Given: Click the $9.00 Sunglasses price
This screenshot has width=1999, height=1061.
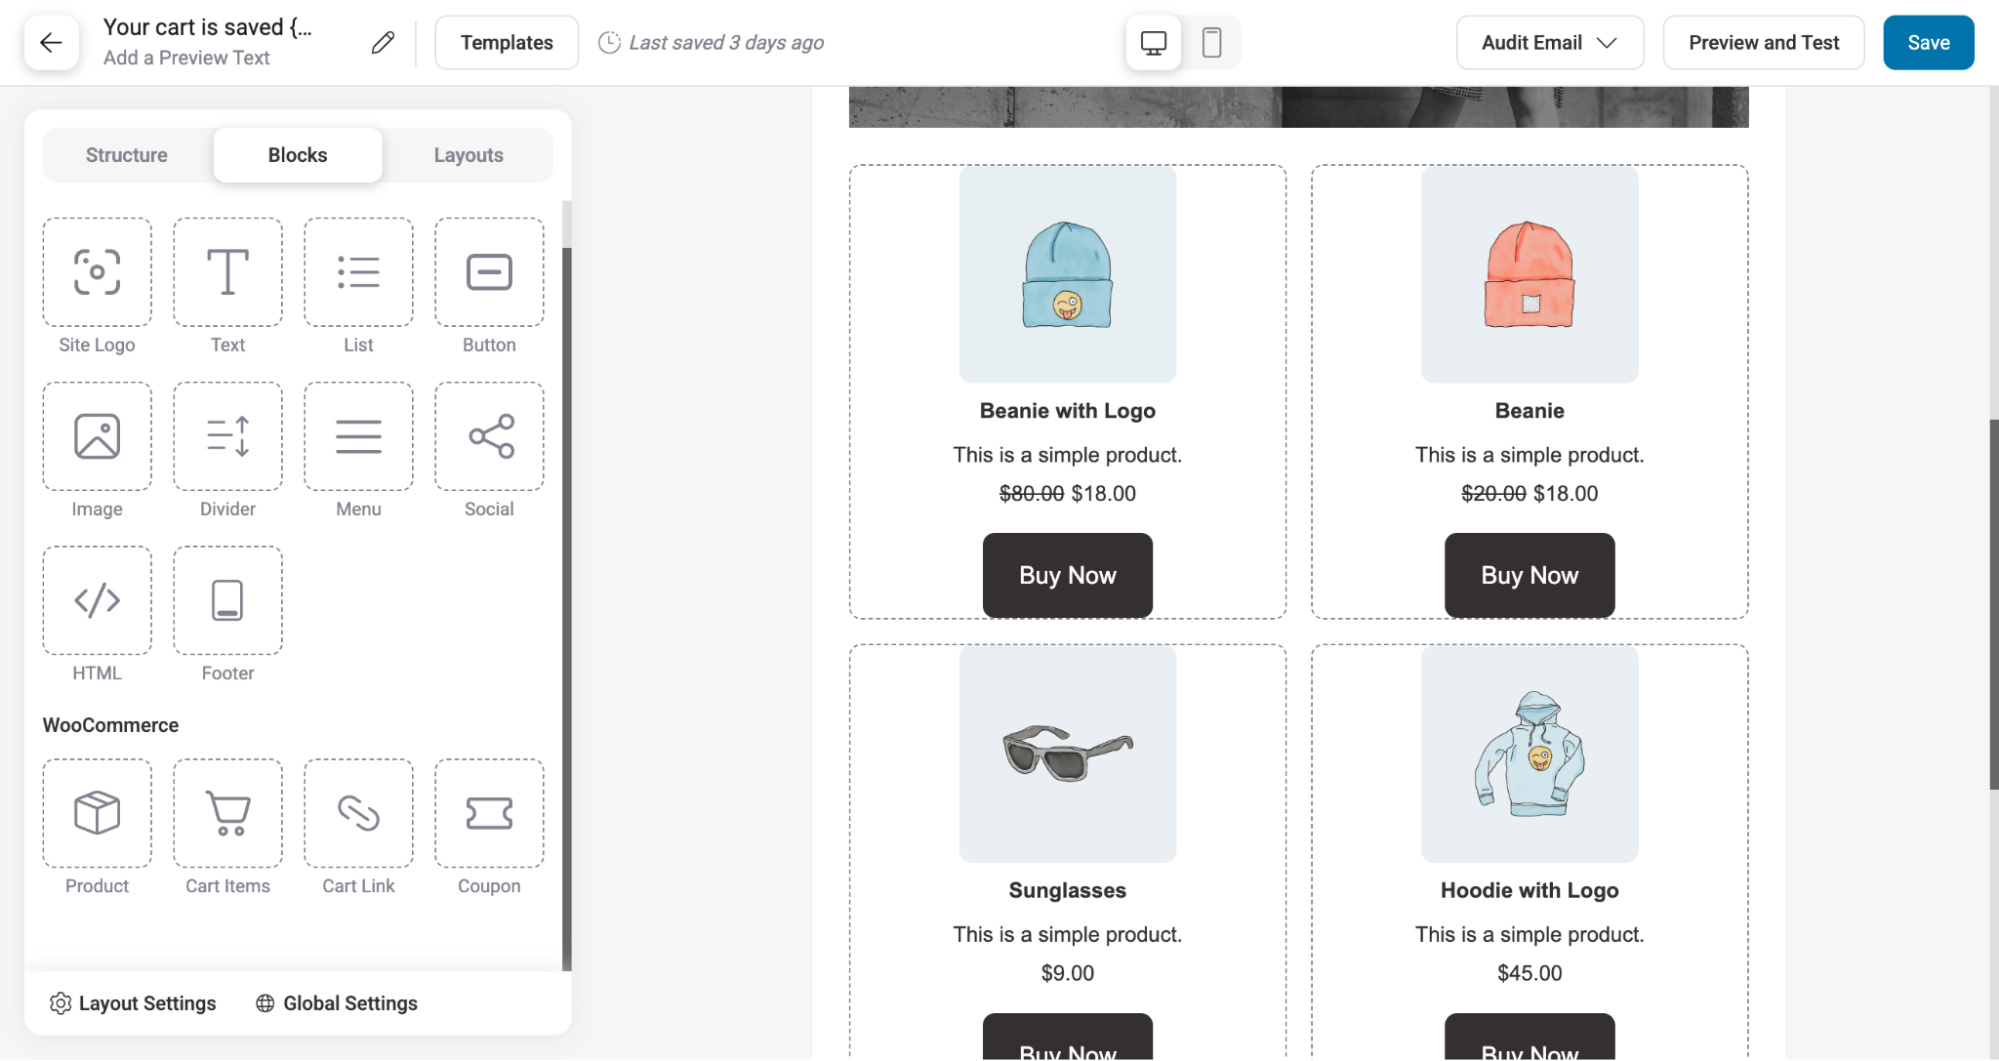Looking at the screenshot, I should tap(1067, 973).
